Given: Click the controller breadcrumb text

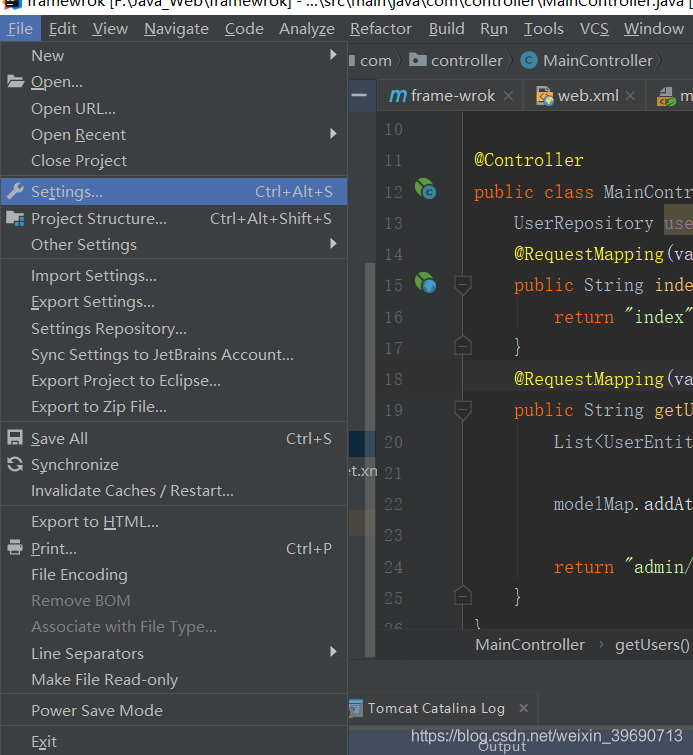Looking at the screenshot, I should coord(467,61).
